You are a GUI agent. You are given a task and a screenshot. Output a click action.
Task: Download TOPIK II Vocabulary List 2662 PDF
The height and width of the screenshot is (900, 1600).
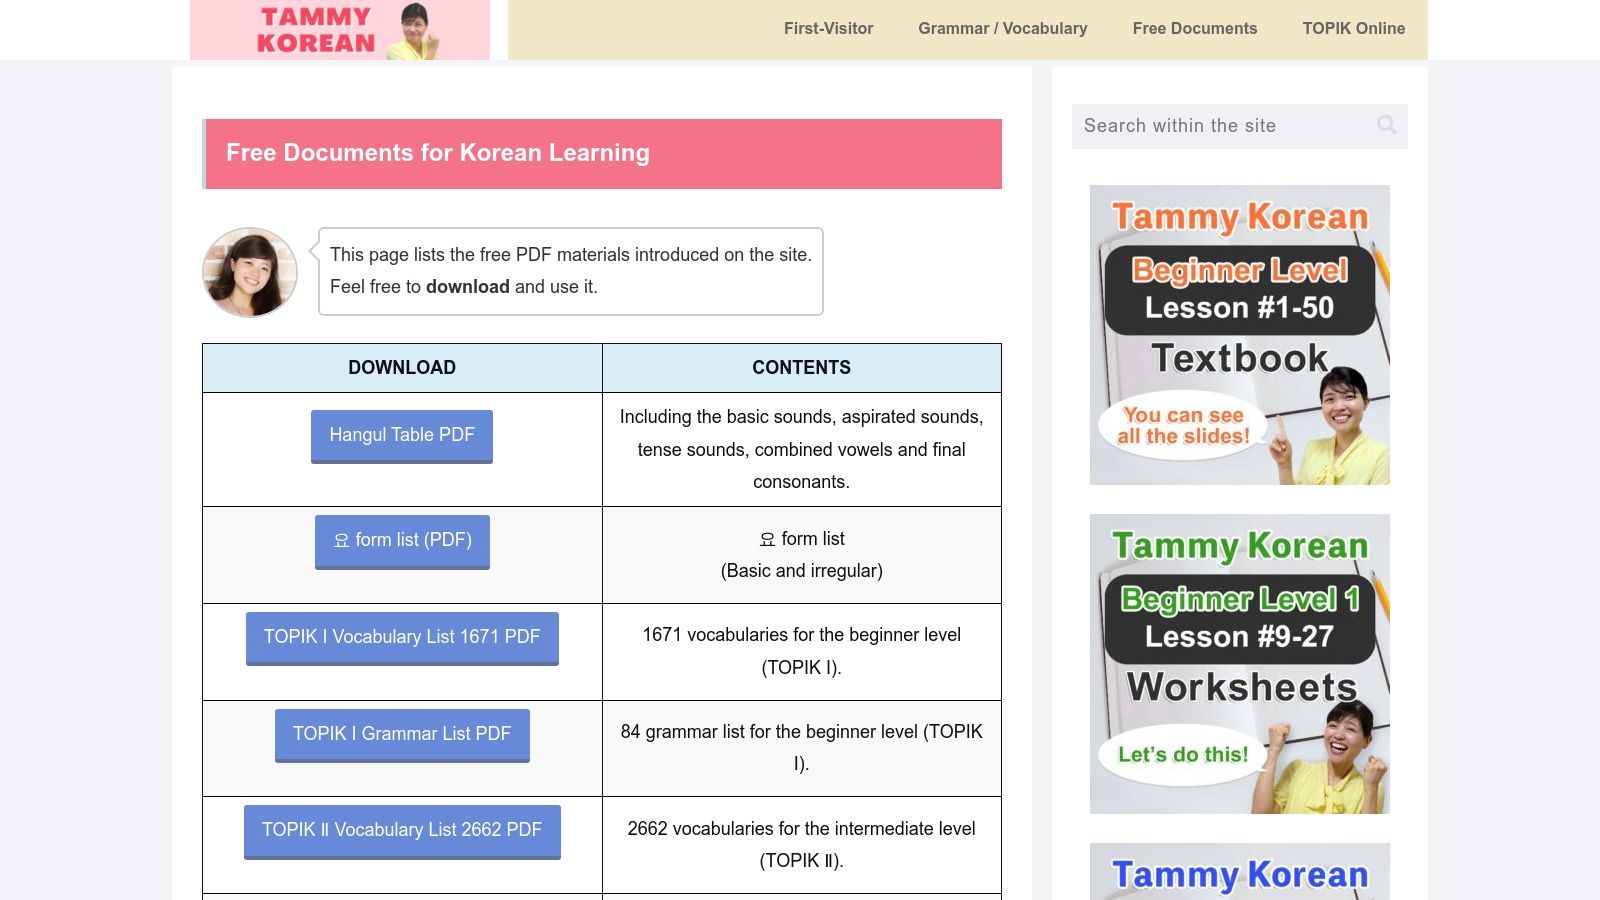(x=401, y=829)
